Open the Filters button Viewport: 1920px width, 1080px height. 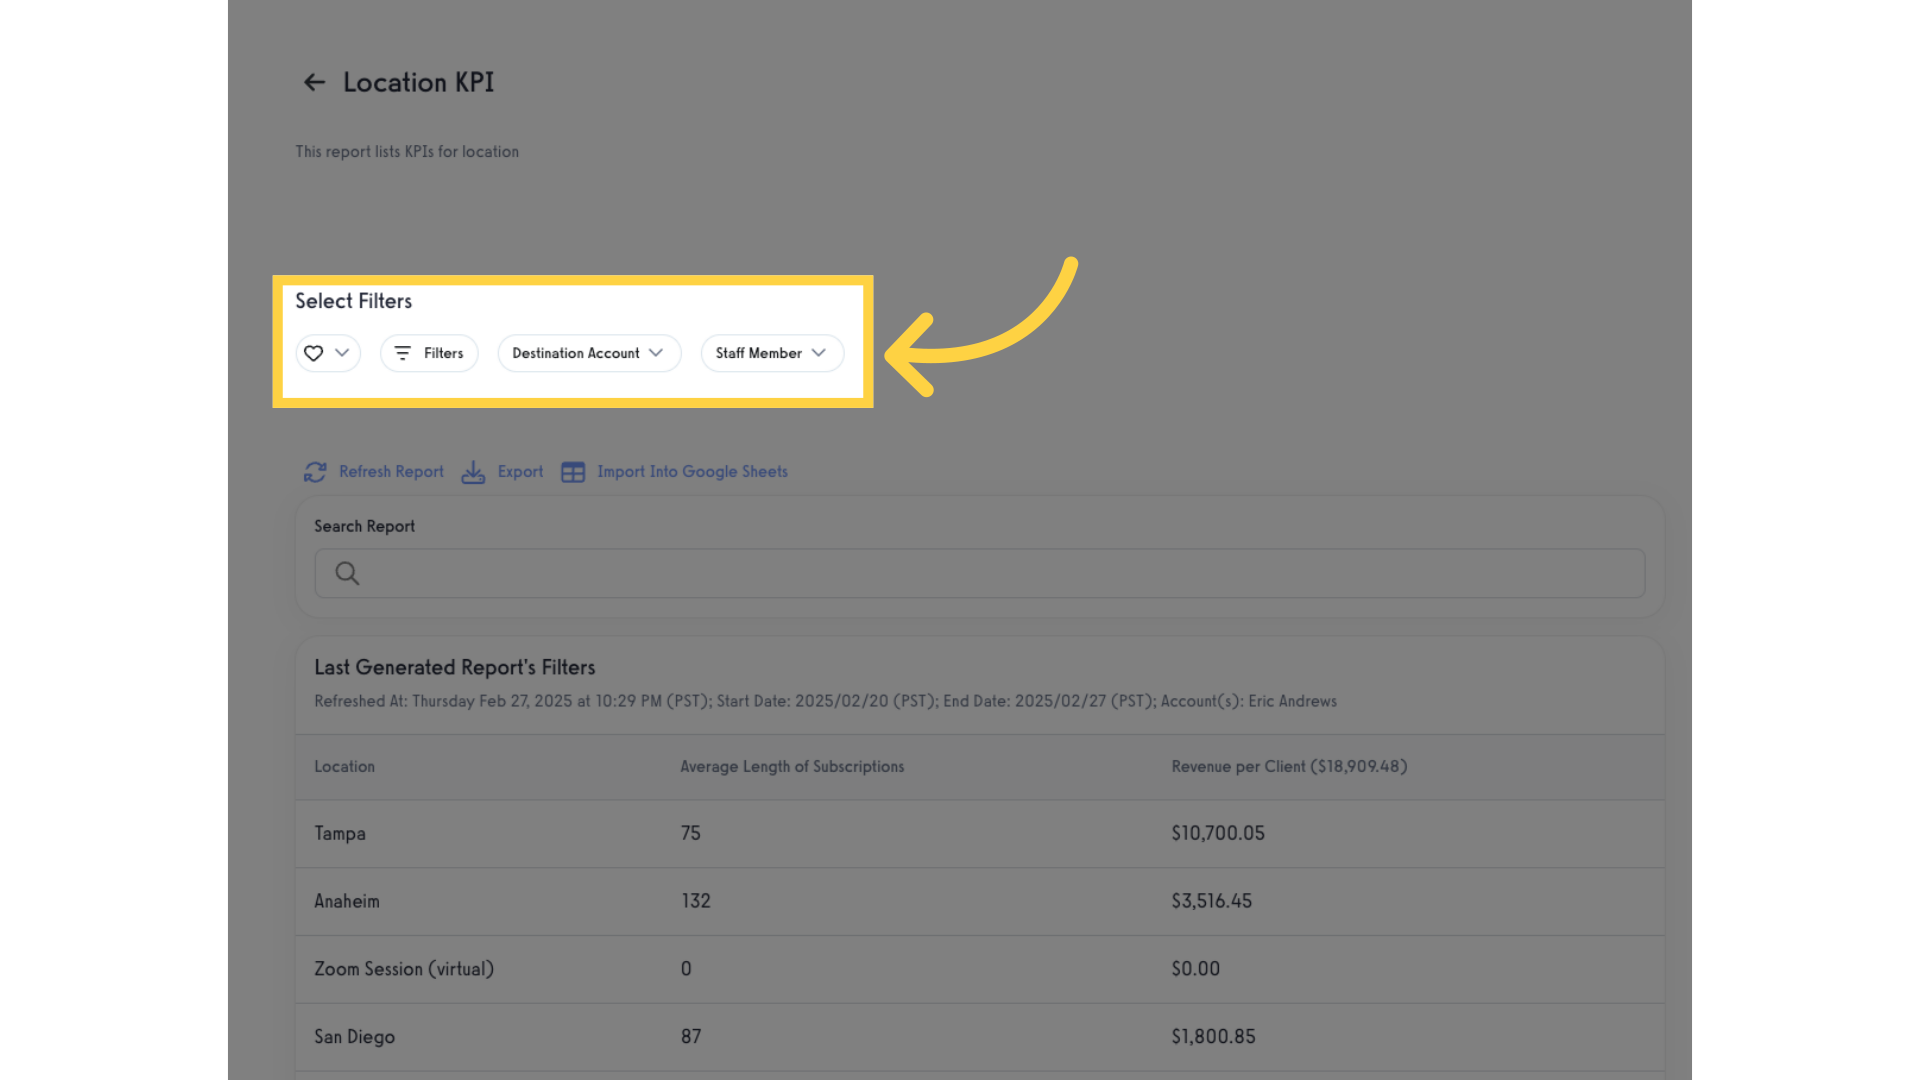coord(429,353)
